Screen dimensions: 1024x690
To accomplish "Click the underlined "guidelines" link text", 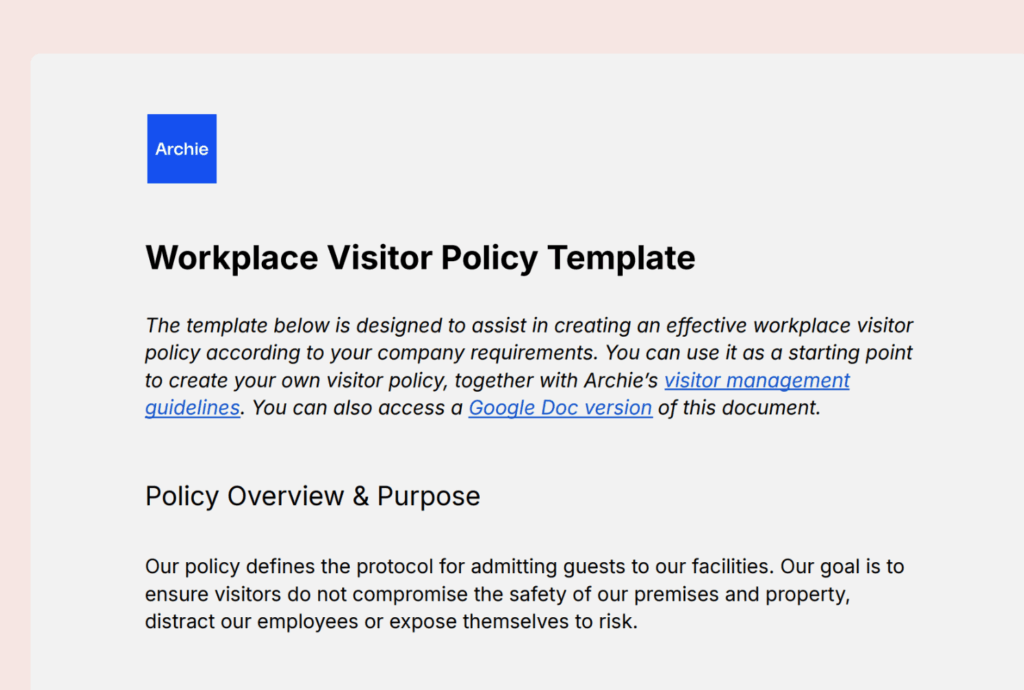I will coord(192,407).
